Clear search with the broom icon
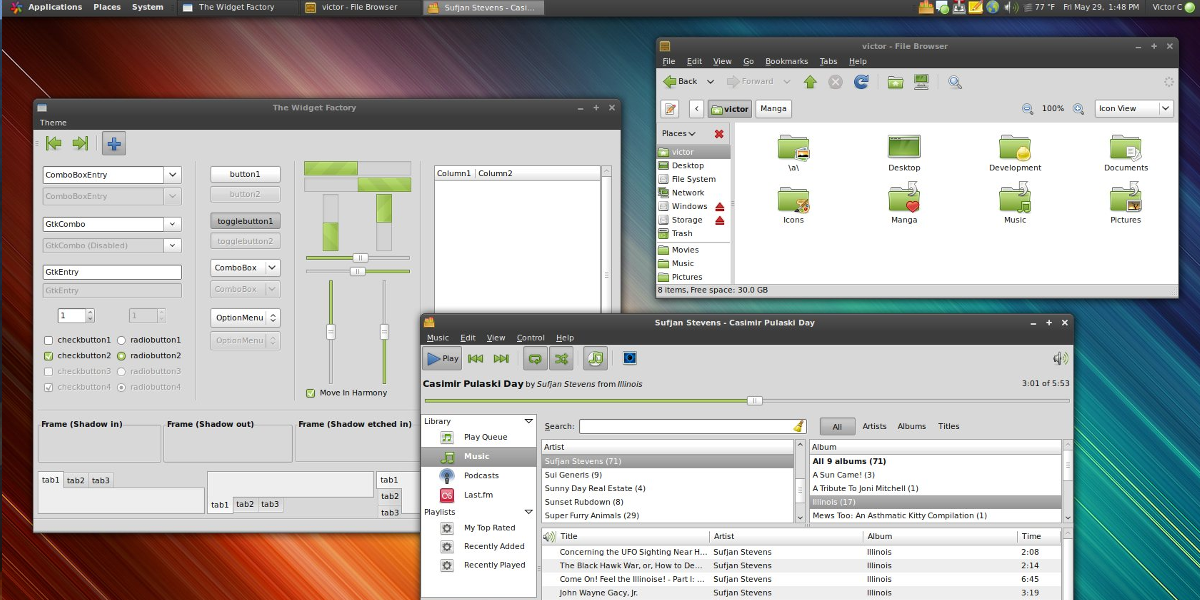This screenshot has height=600, width=1200. click(798, 426)
